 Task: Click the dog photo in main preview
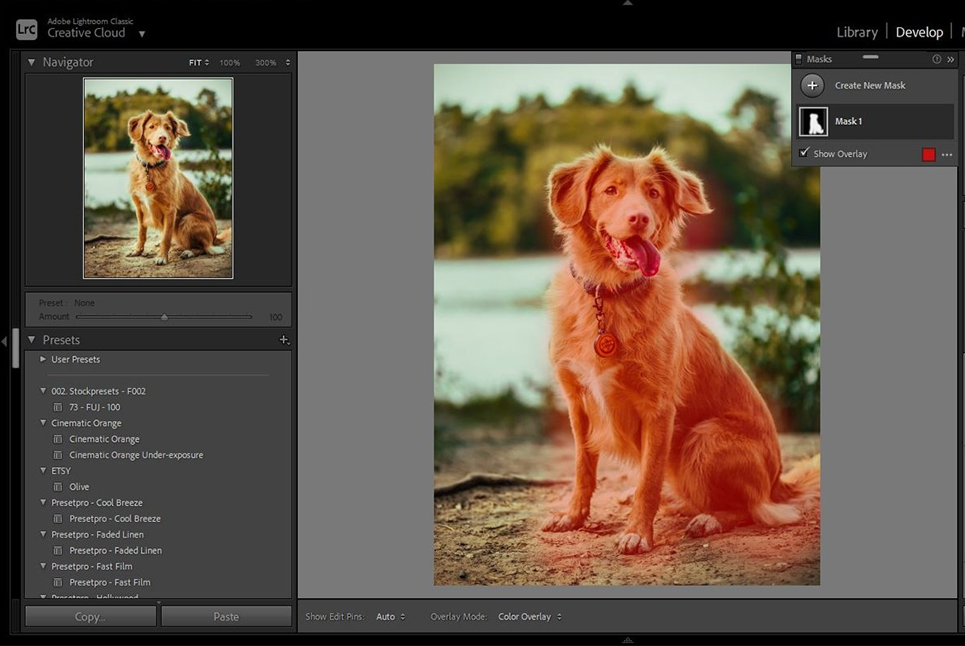pyautogui.click(x=627, y=324)
